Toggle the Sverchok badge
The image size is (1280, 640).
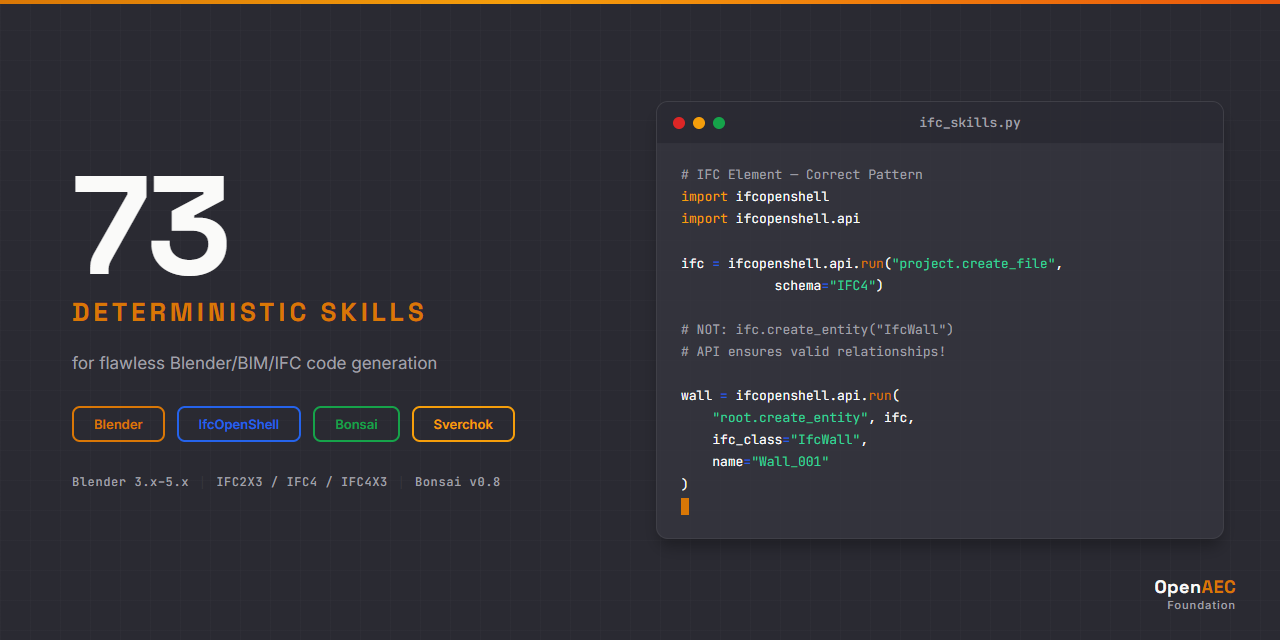463,424
